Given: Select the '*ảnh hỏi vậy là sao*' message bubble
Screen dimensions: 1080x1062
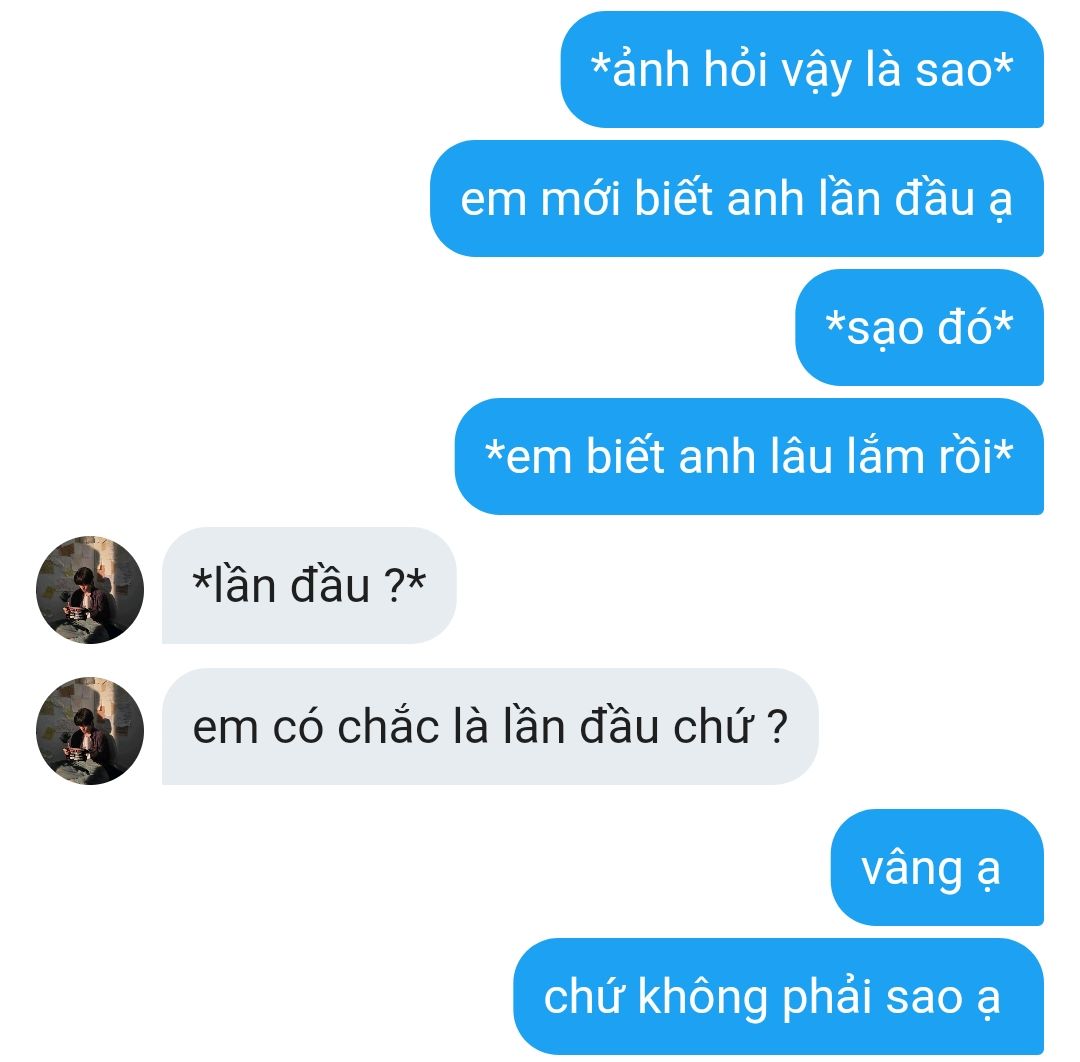Looking at the screenshot, I should point(802,70).
